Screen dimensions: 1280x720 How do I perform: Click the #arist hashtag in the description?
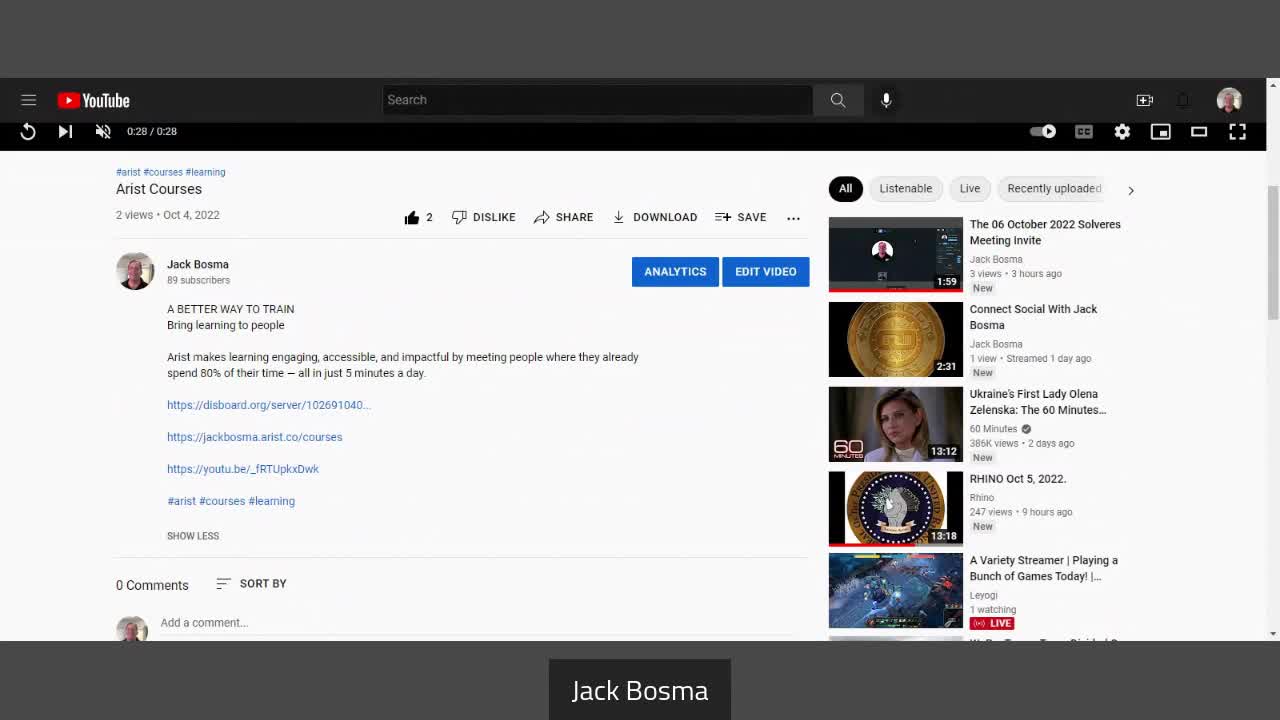tap(181, 501)
